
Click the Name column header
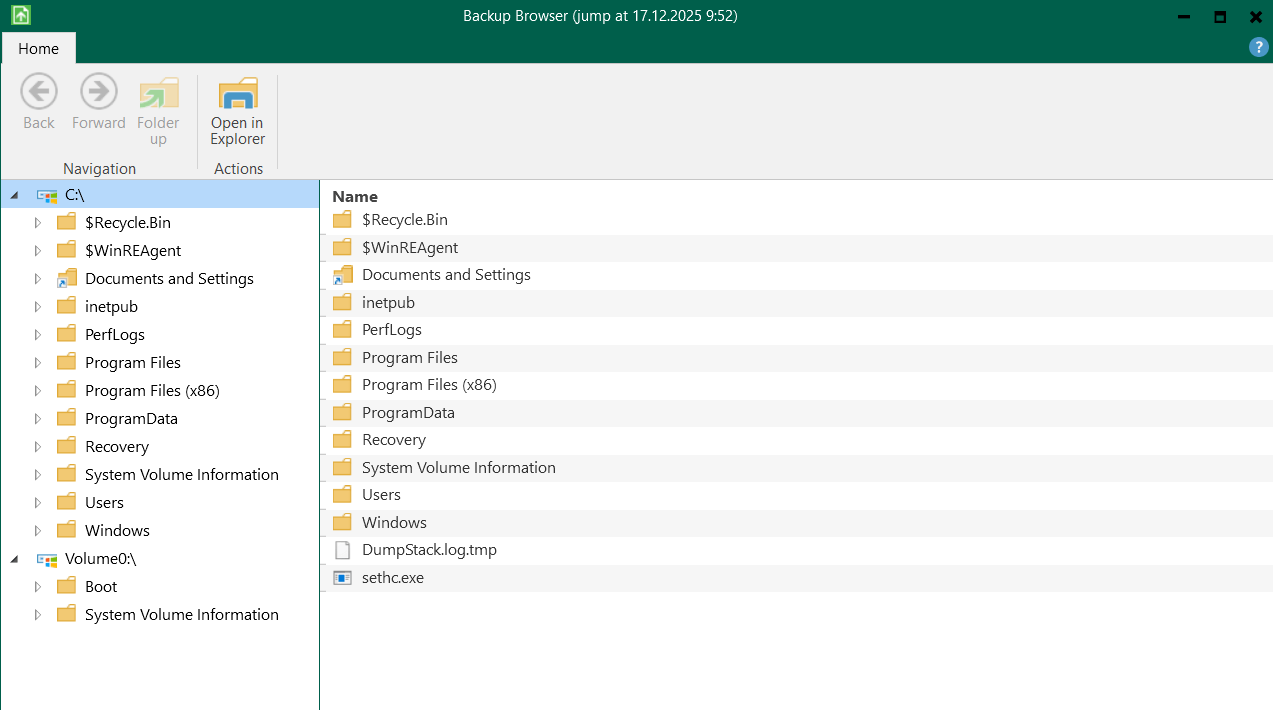click(355, 197)
